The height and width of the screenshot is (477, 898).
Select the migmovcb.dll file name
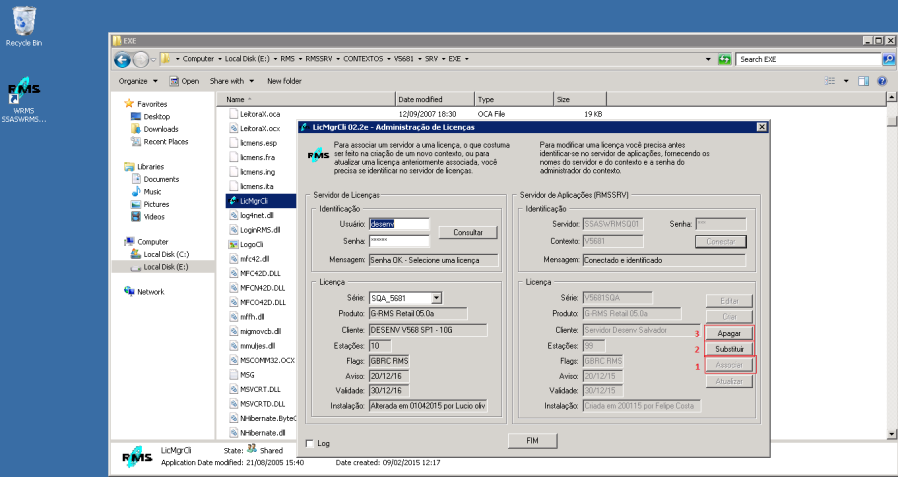tap(261, 332)
